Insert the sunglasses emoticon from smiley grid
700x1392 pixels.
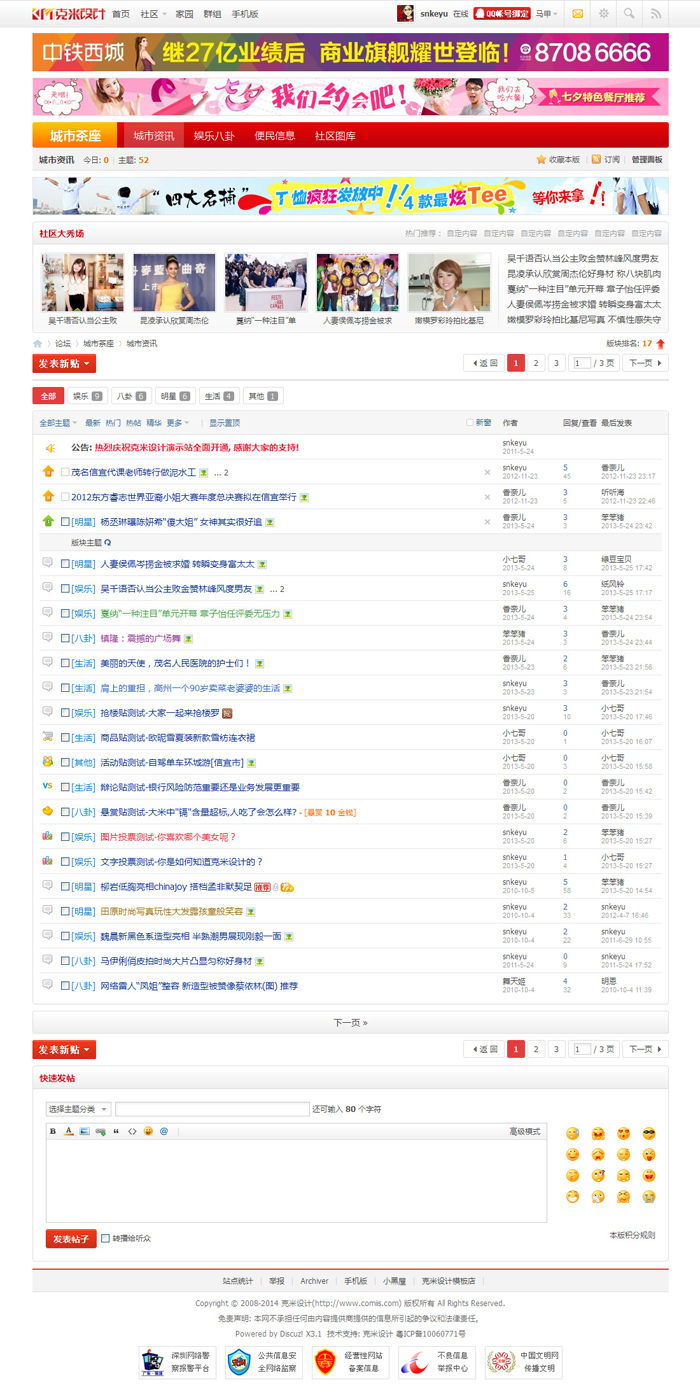(x=649, y=1133)
